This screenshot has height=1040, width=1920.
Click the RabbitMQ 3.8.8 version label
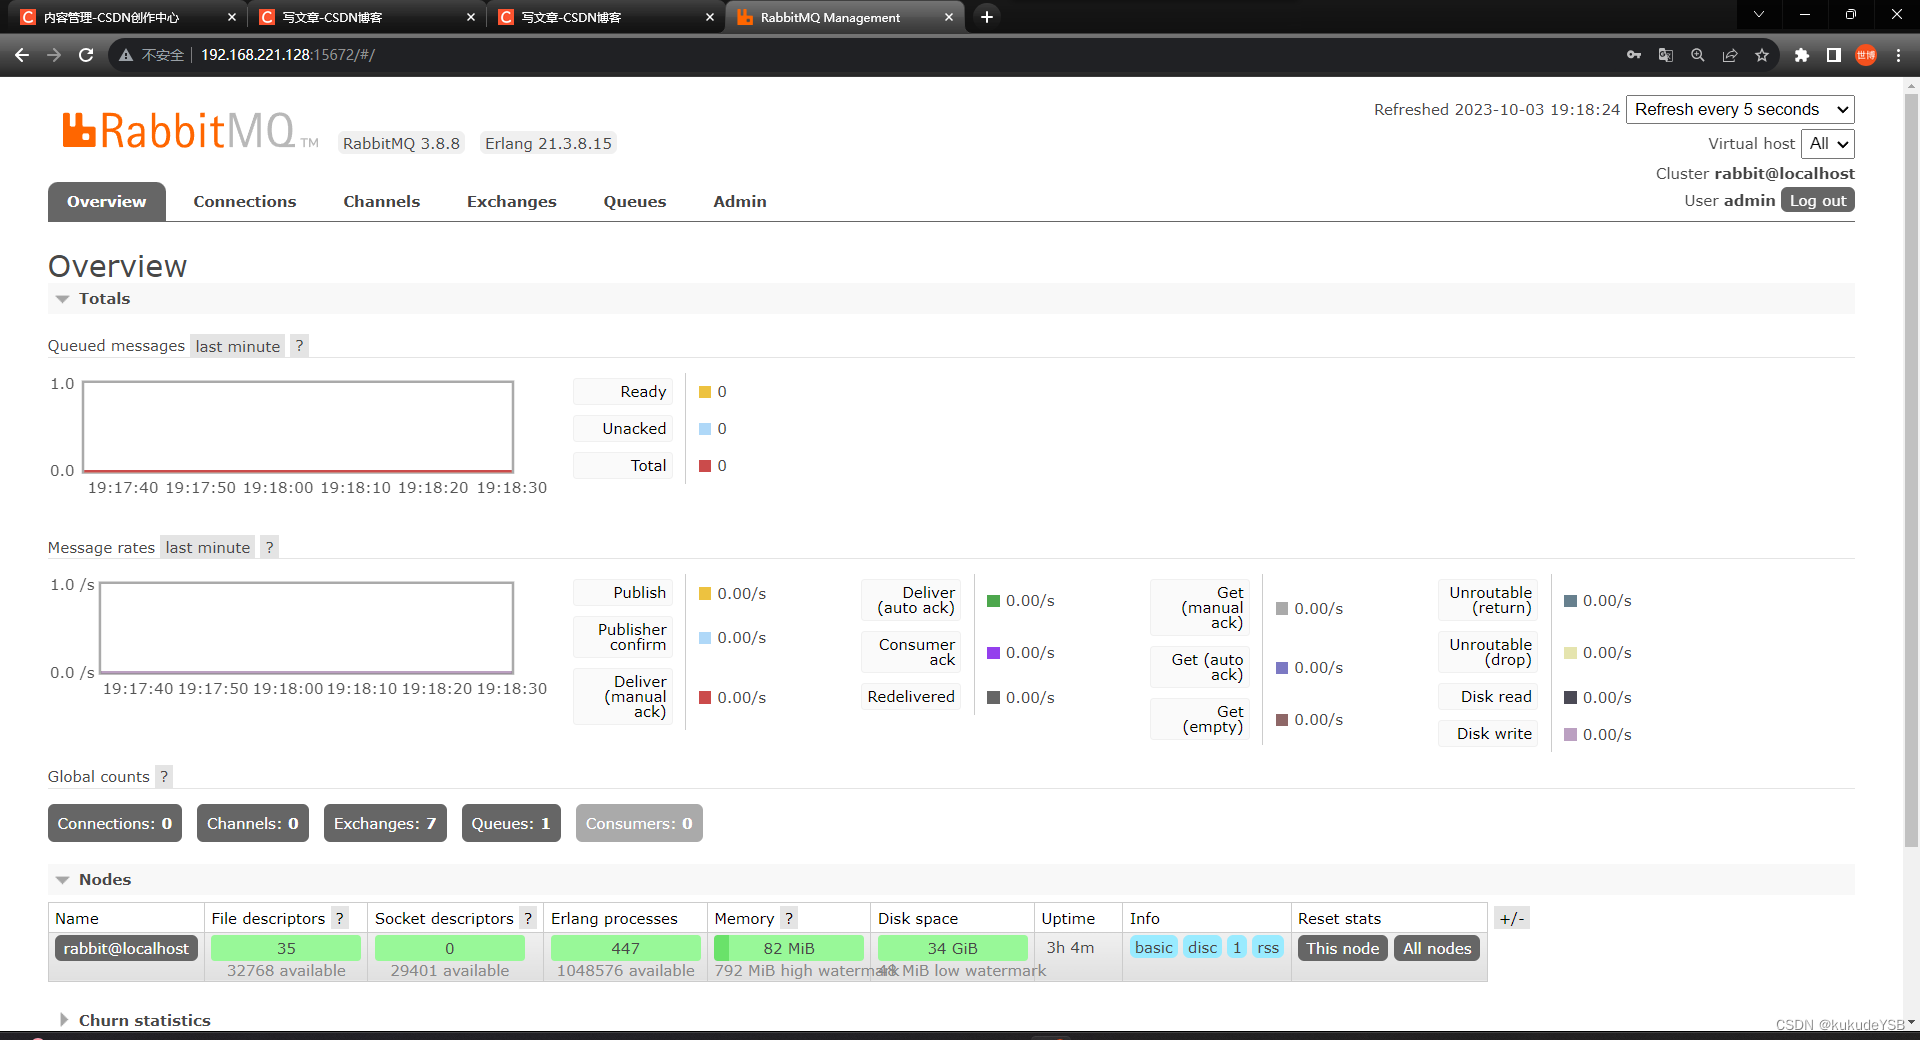402,143
